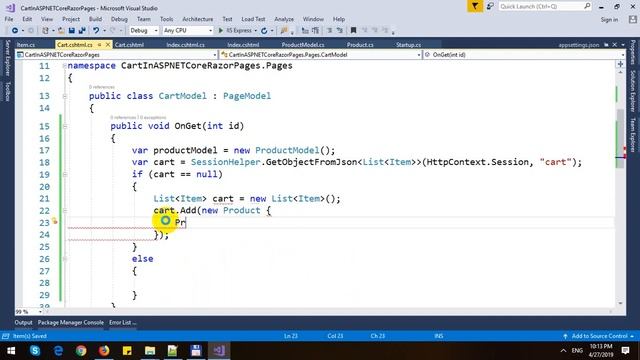This screenshot has width=640, height=360.
Task: Switch to the Item.cs tab
Action: click(x=26, y=45)
